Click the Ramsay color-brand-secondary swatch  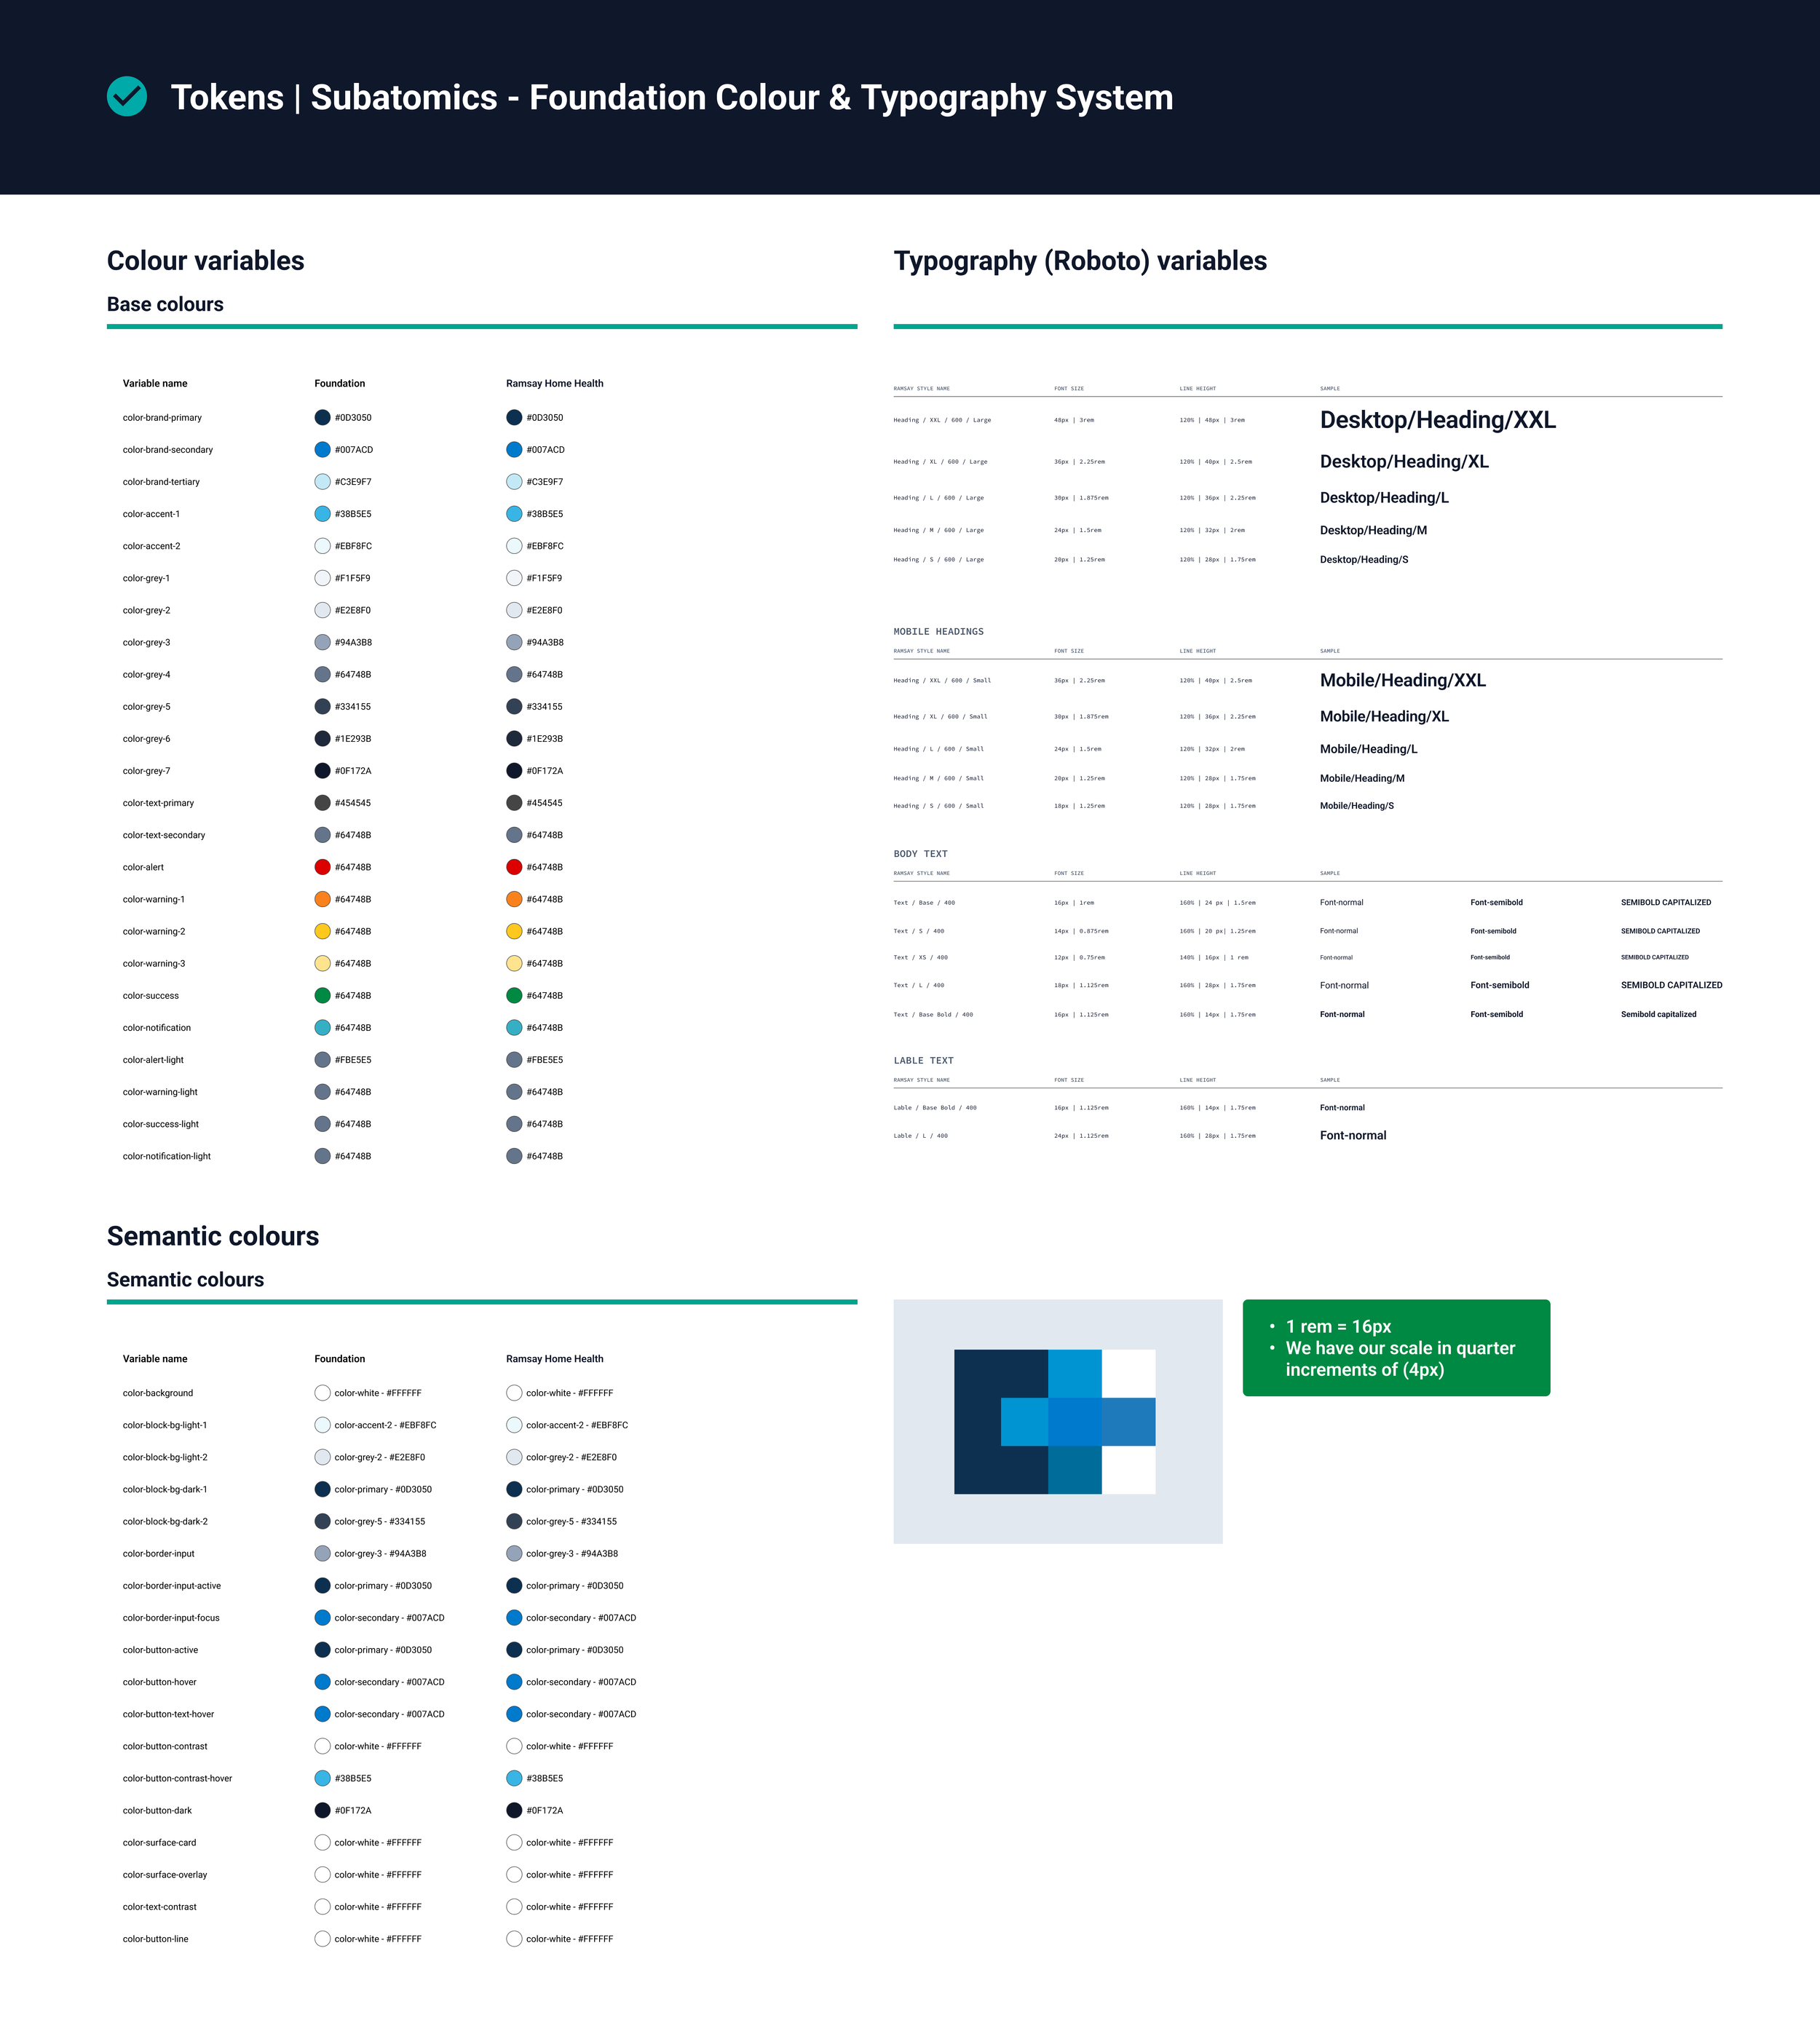click(x=514, y=450)
